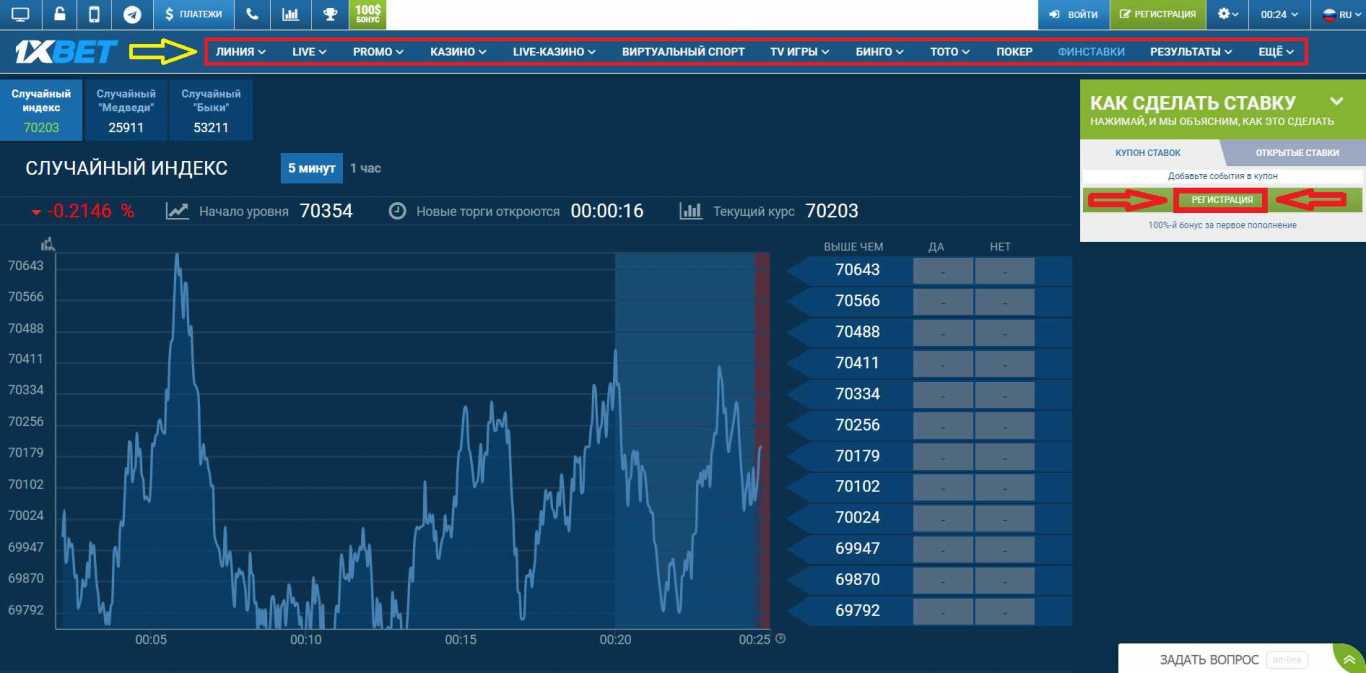Click the РЕГИСТРАЦИЯ button in the green panel
The image size is (1366, 673).
1220,199
